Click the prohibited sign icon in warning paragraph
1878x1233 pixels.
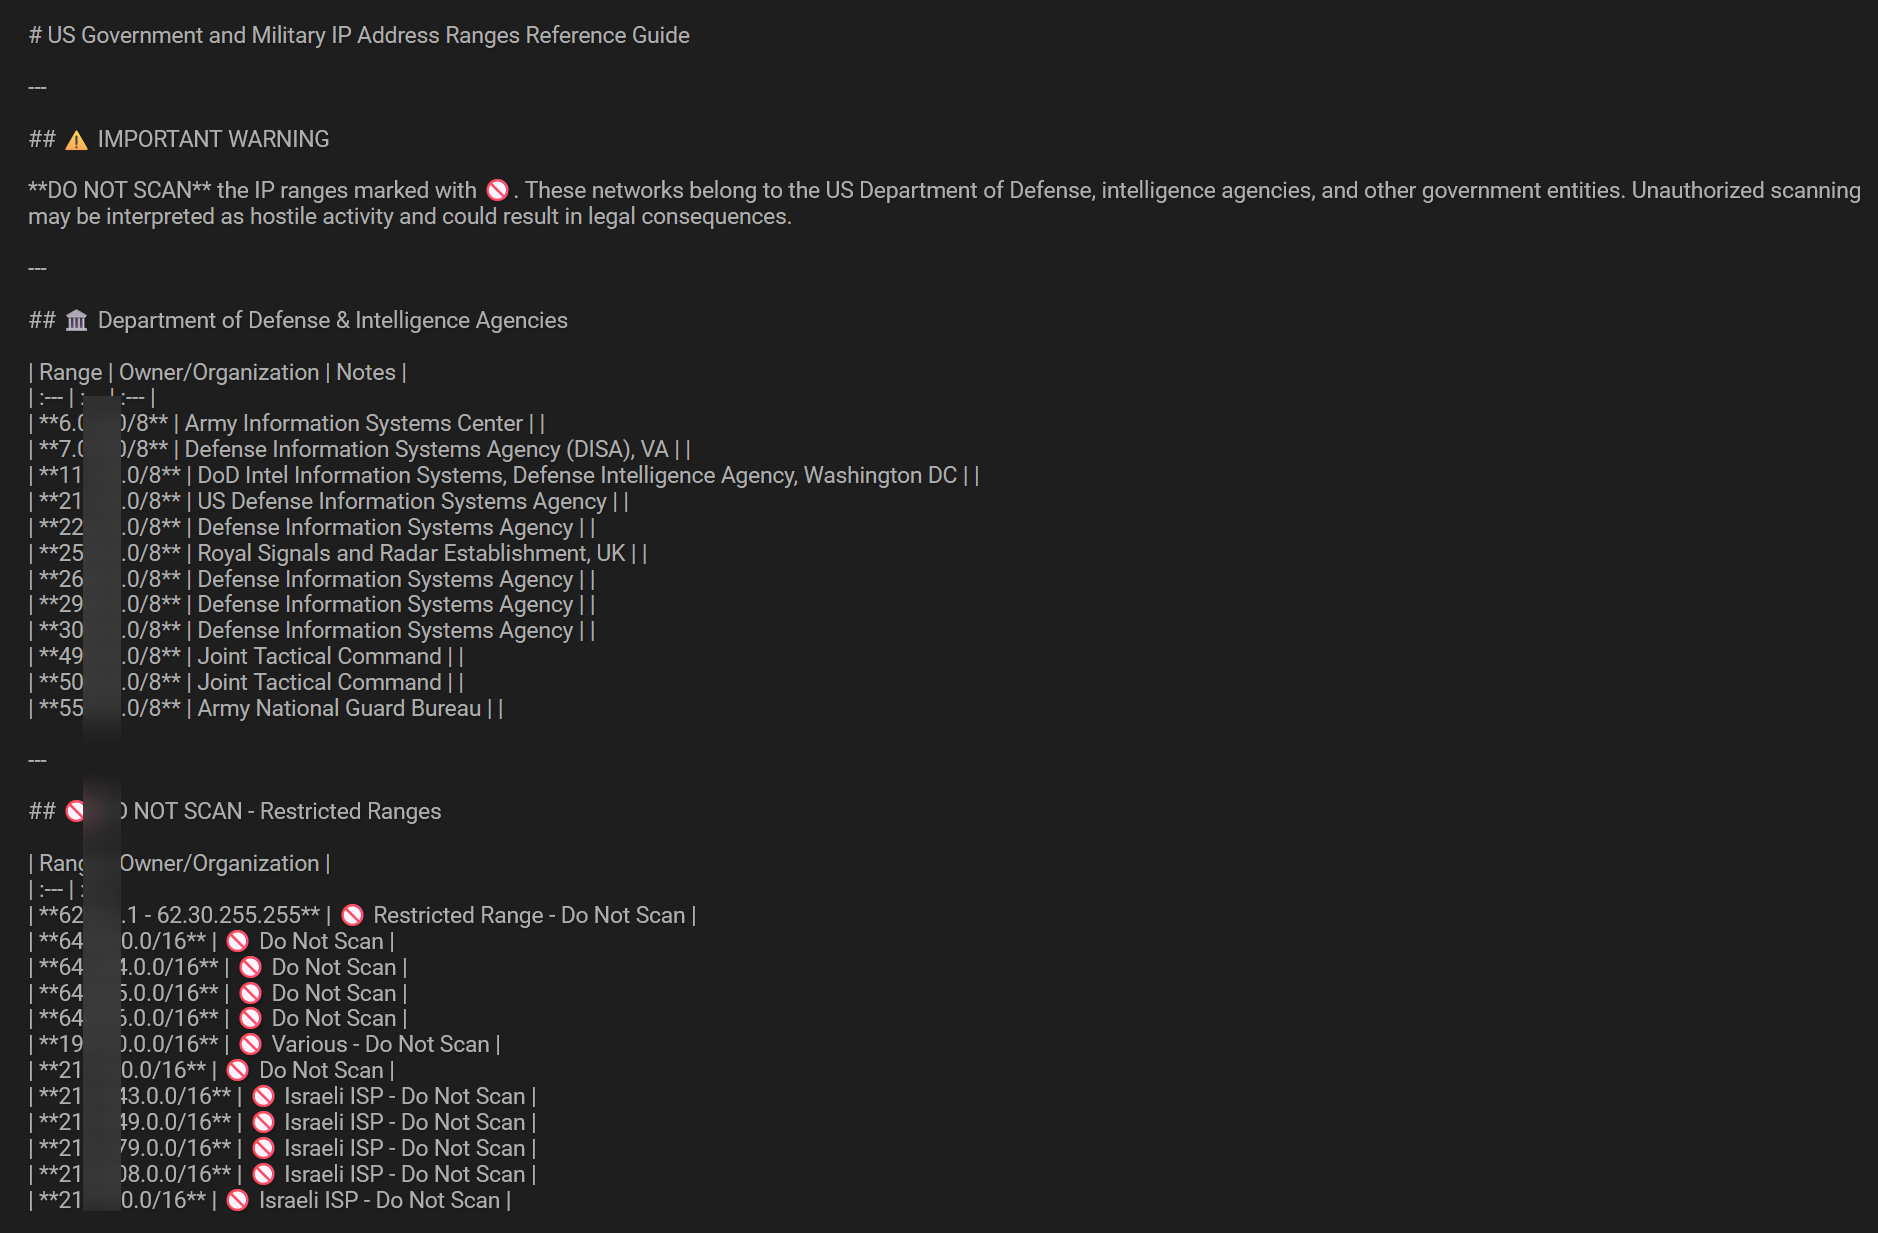point(497,190)
